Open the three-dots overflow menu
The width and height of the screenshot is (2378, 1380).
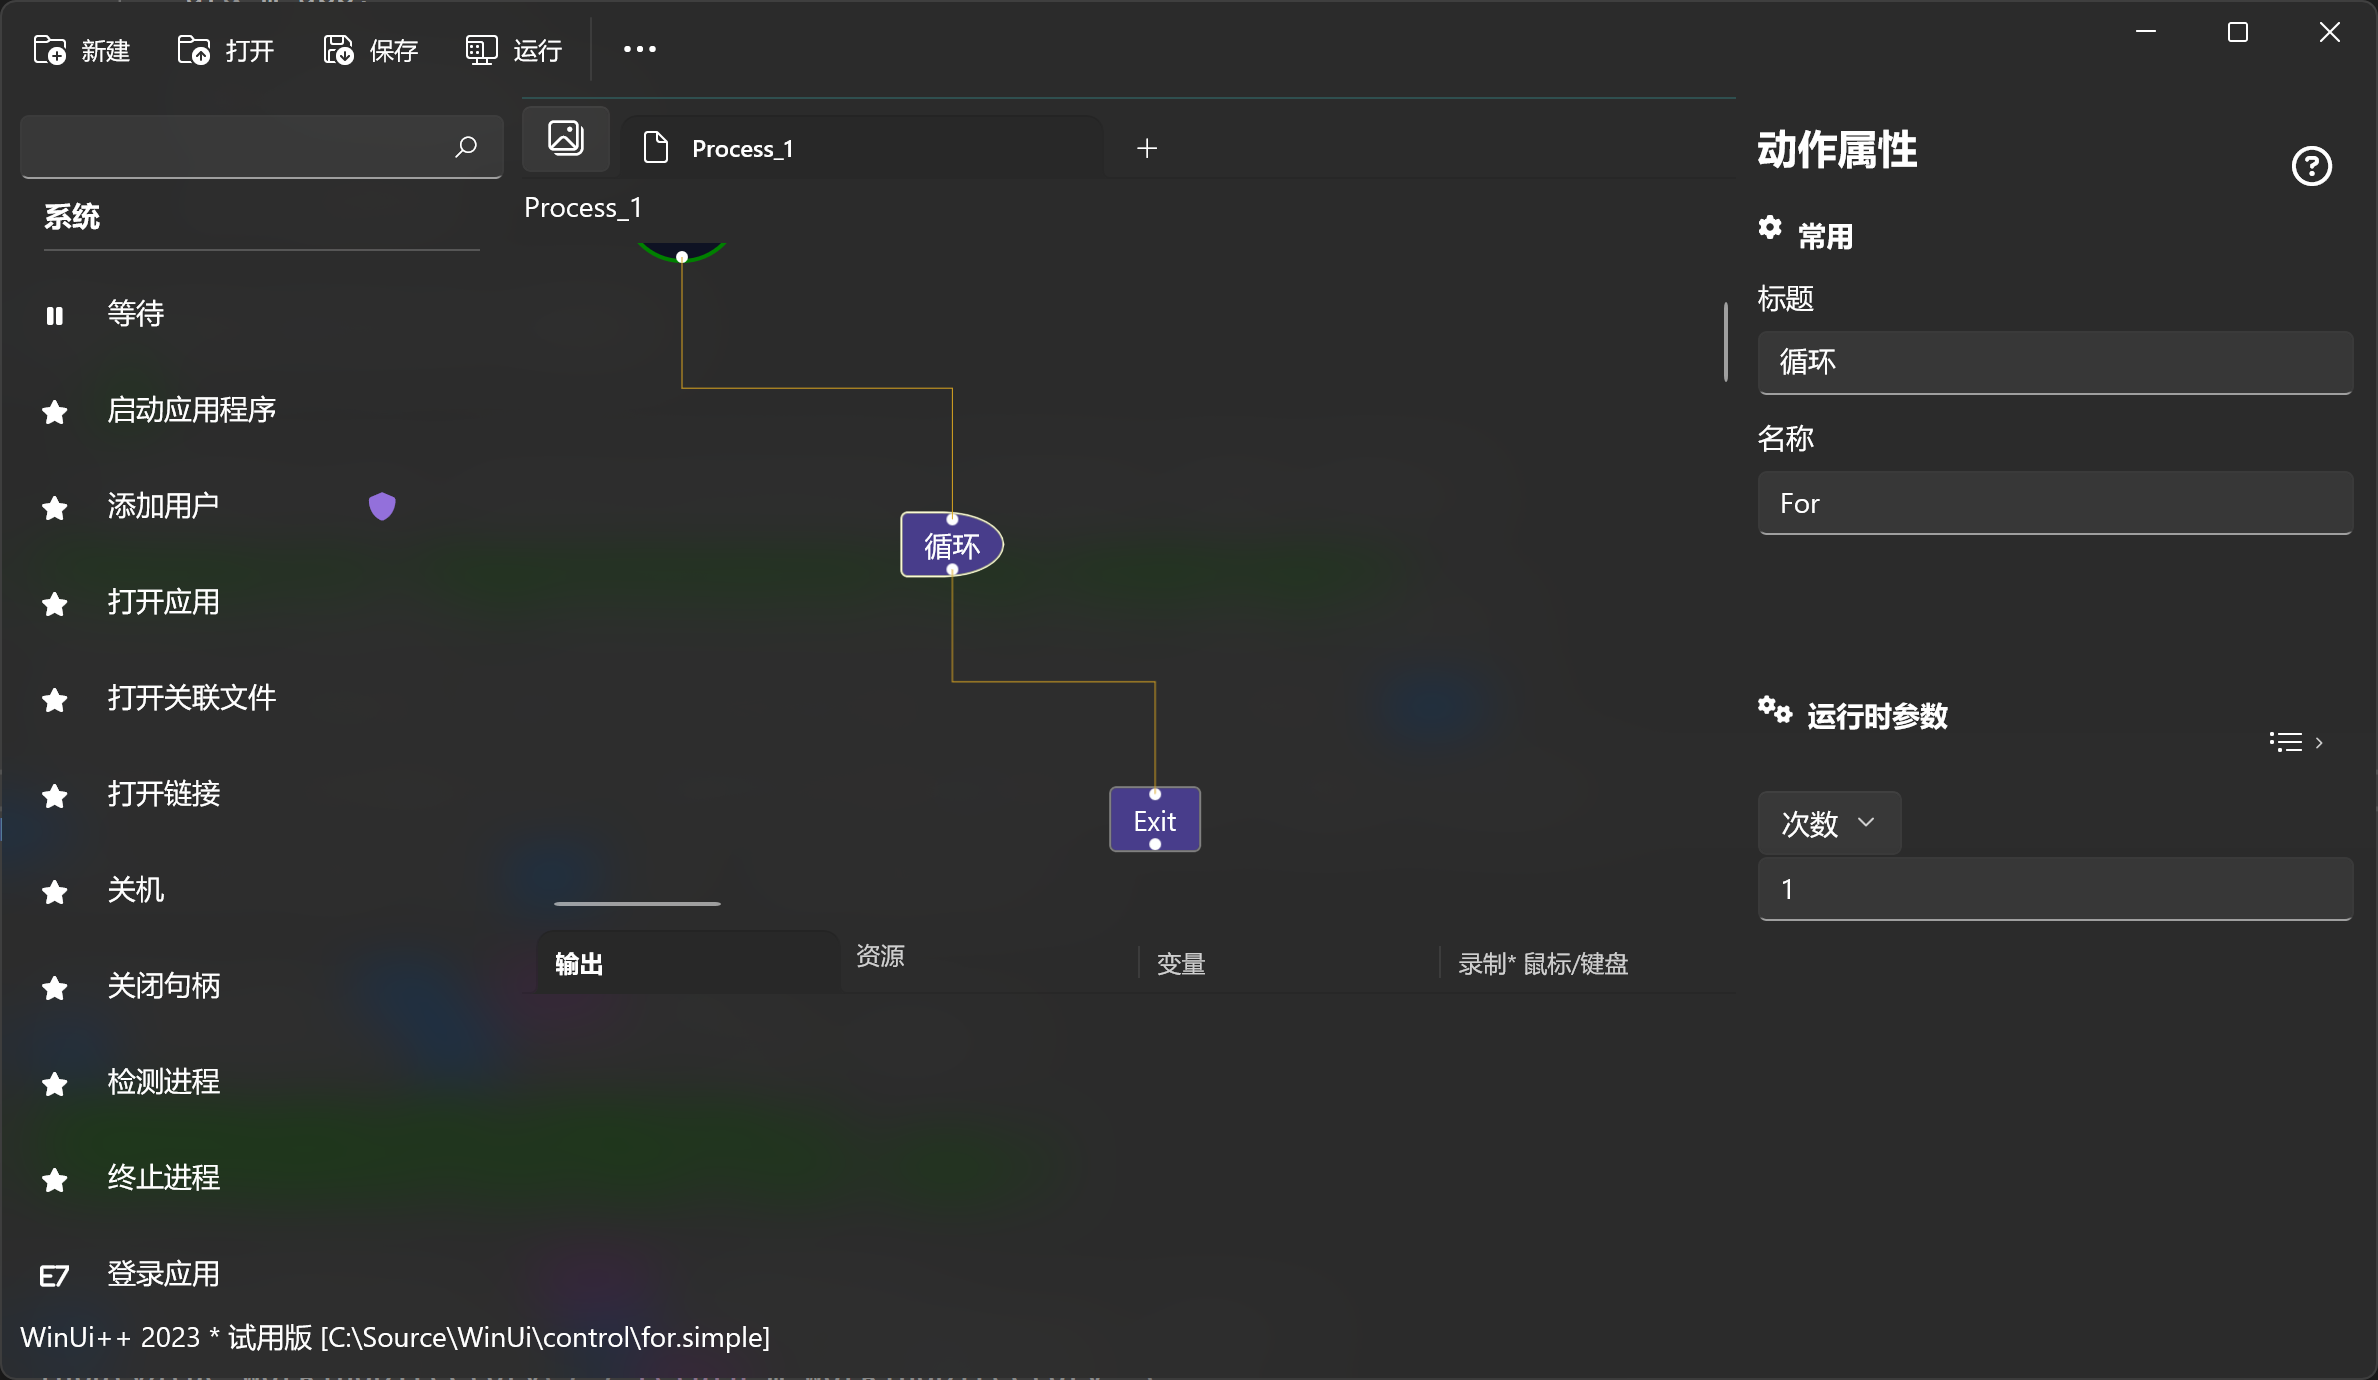point(640,49)
